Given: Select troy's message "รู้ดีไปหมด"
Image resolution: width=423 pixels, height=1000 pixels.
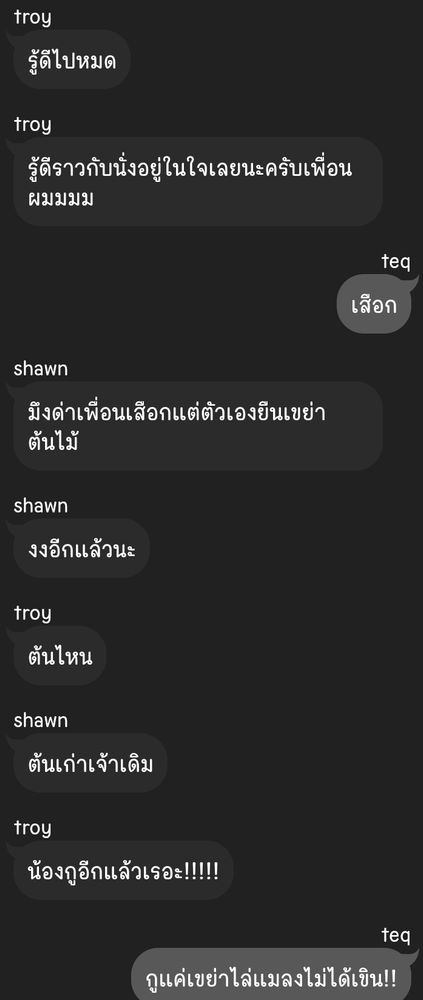Looking at the screenshot, I should 72,59.
